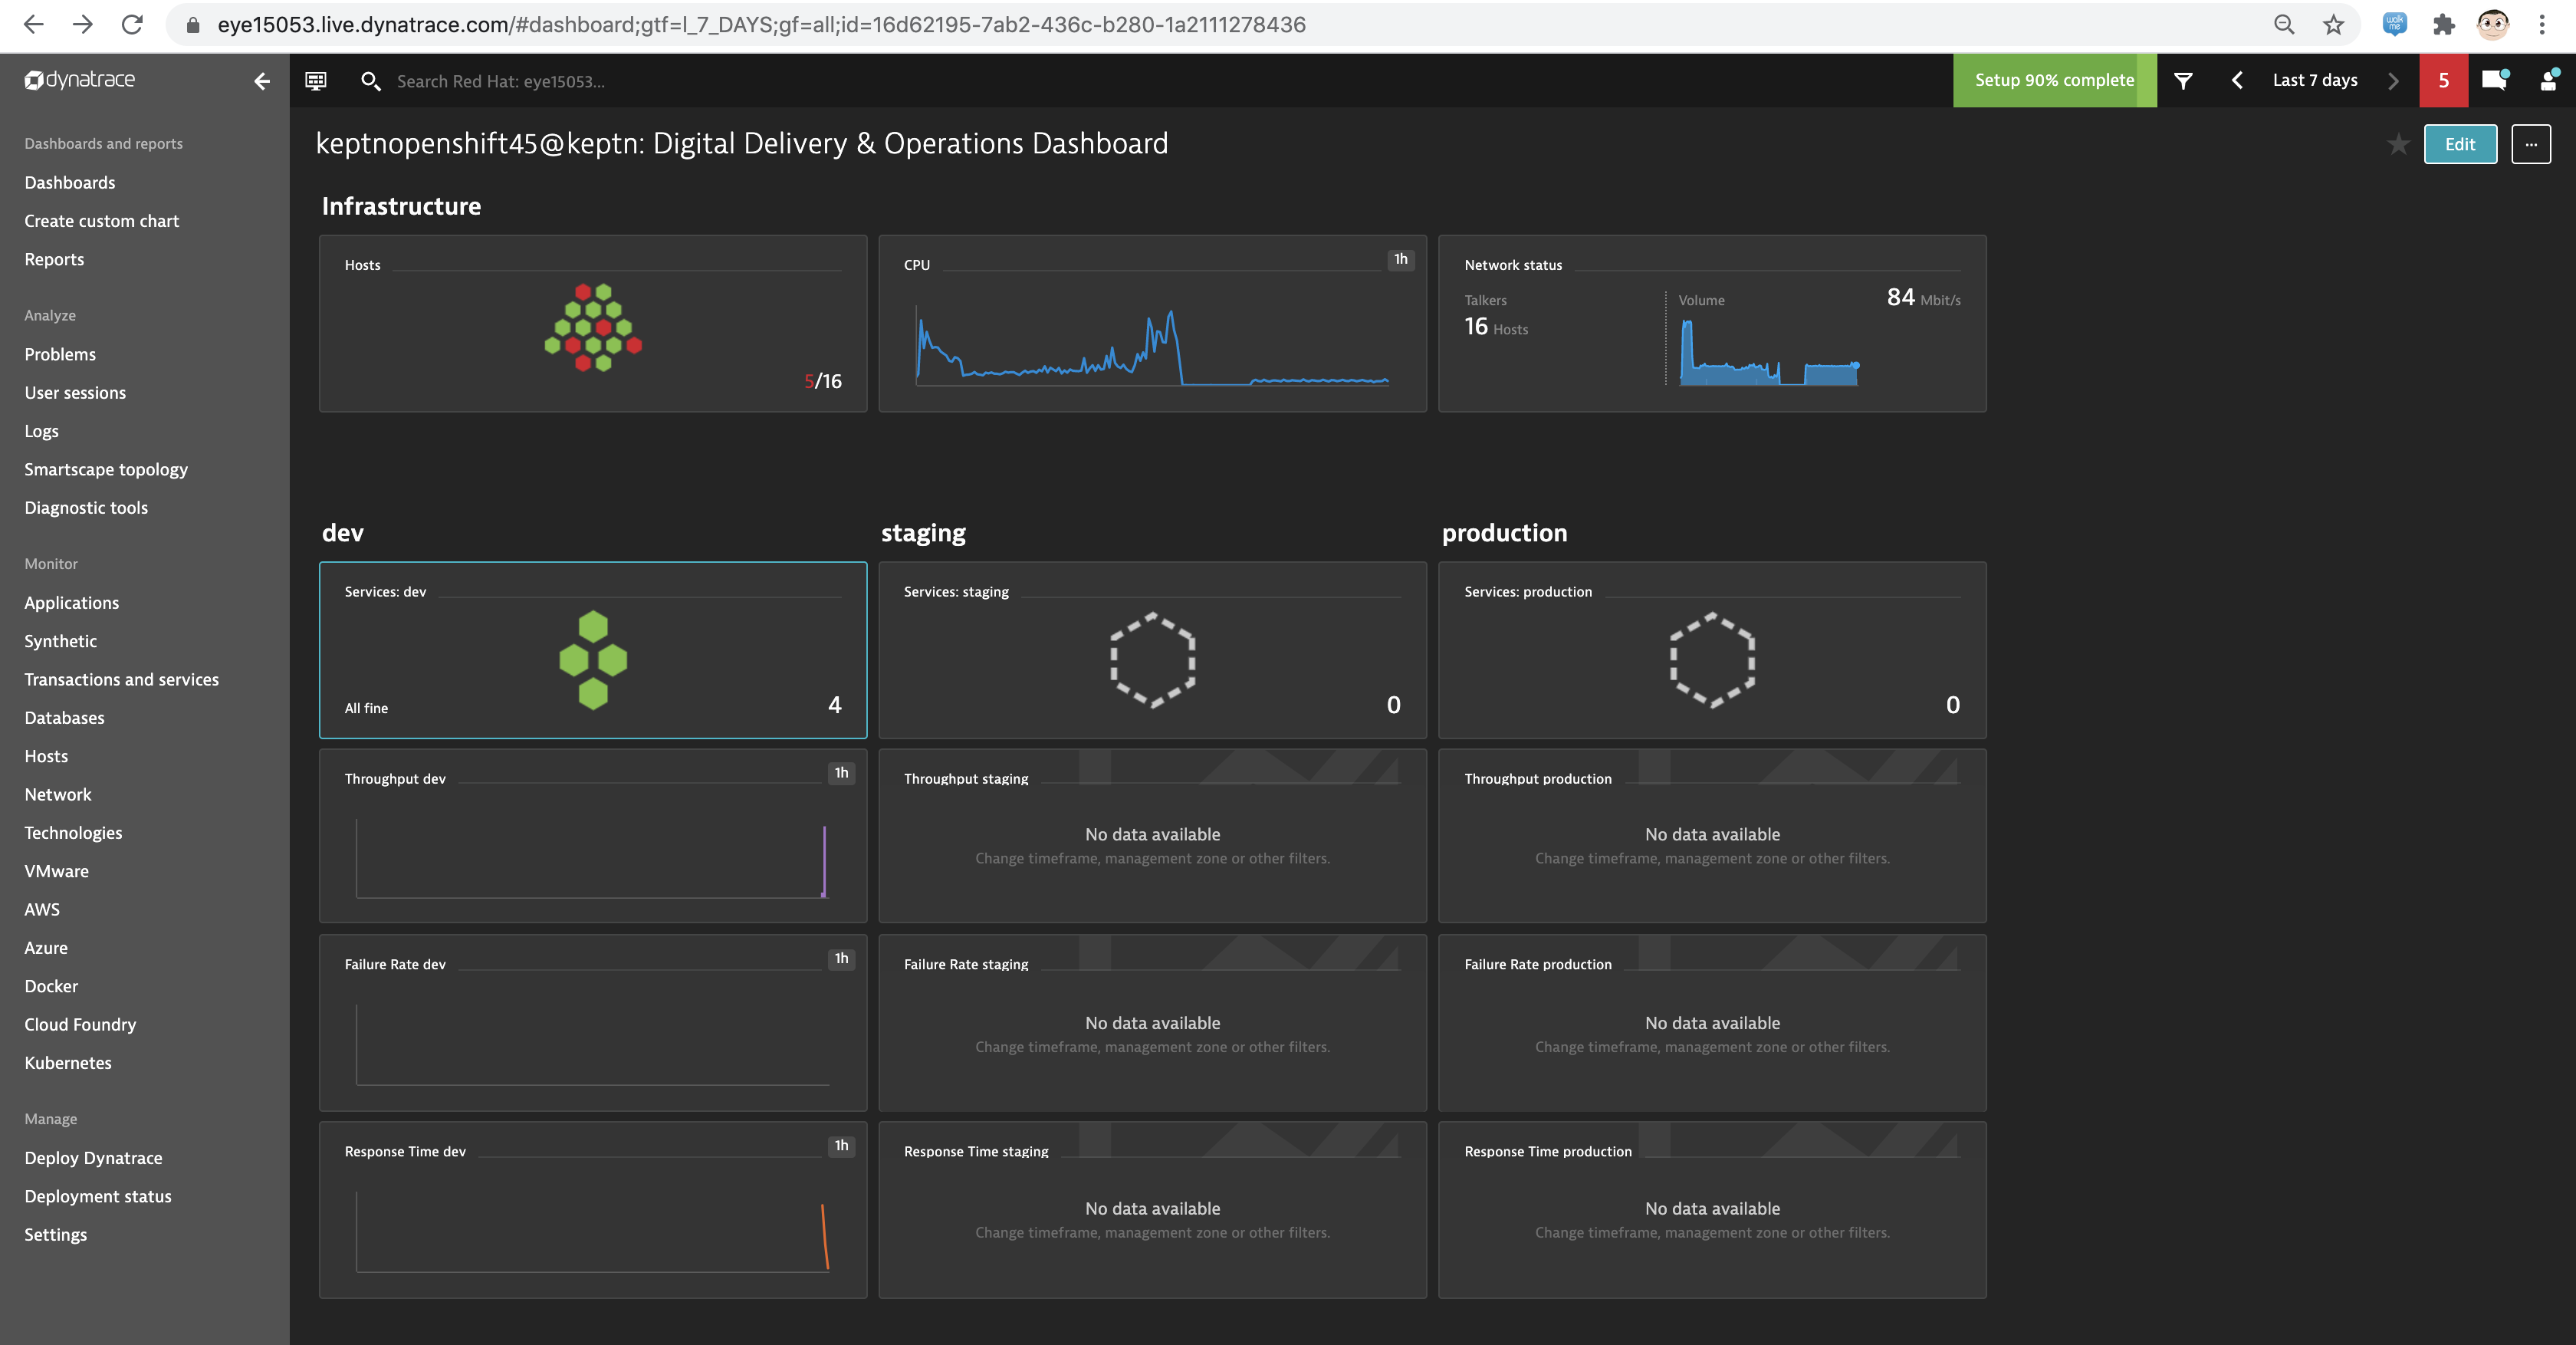Open the Last 7 days timeframe selector
Viewport: 2576px width, 1345px height.
tap(2314, 81)
